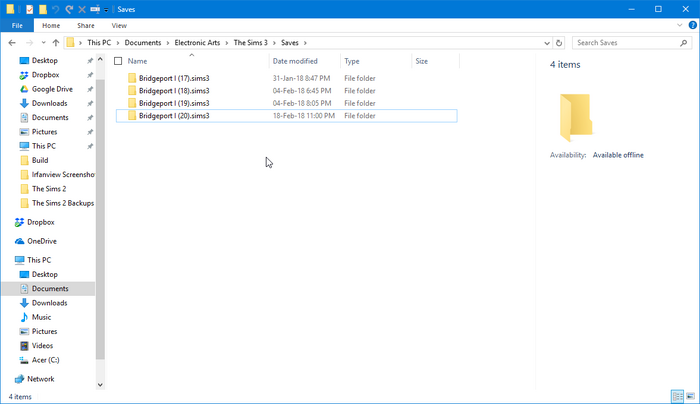Viewport: 700px width, 404px height.
Task: Click the Properties checkmark icon in title bar
Action: (x=29, y=9)
